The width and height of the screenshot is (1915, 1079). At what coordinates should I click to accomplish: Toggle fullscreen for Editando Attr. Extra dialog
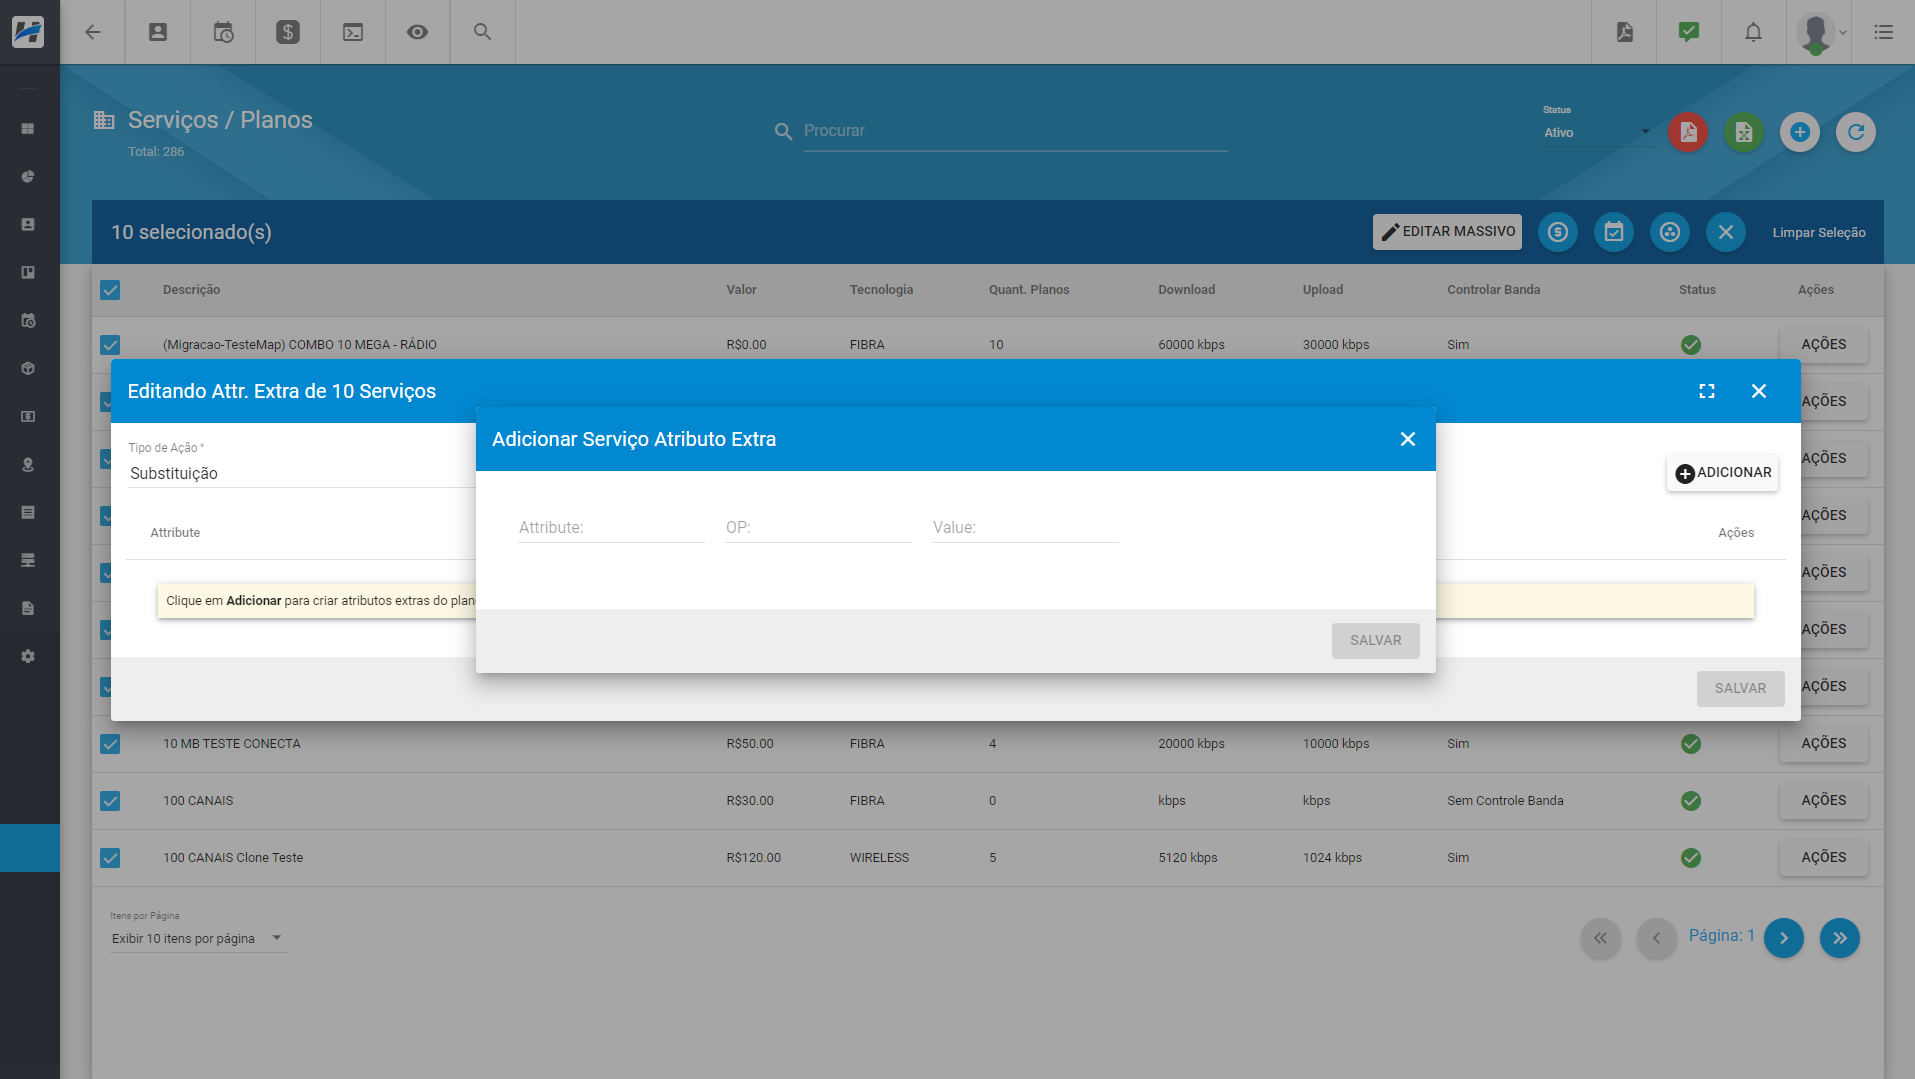point(1707,391)
